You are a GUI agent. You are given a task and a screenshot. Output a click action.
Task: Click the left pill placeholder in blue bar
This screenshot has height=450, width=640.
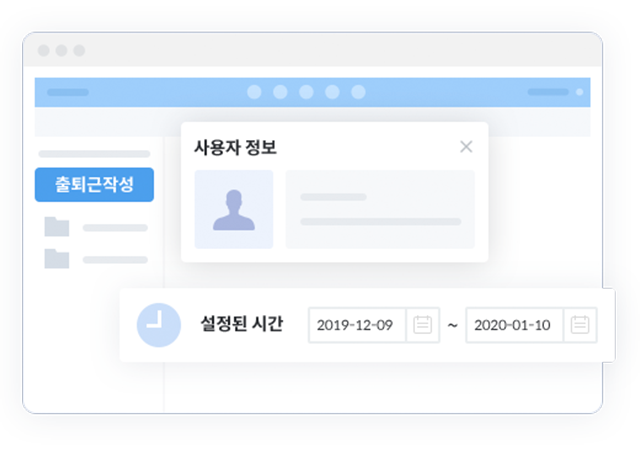point(68,92)
